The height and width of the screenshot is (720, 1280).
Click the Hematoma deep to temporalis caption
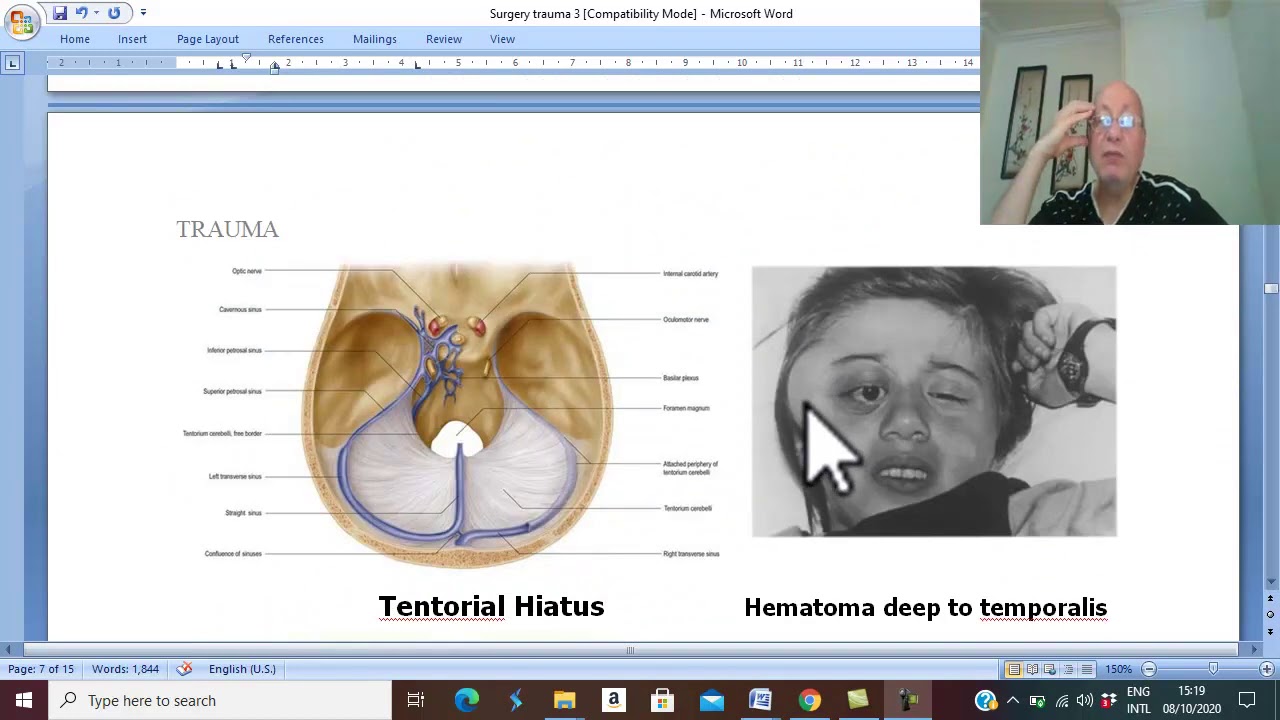click(x=925, y=607)
